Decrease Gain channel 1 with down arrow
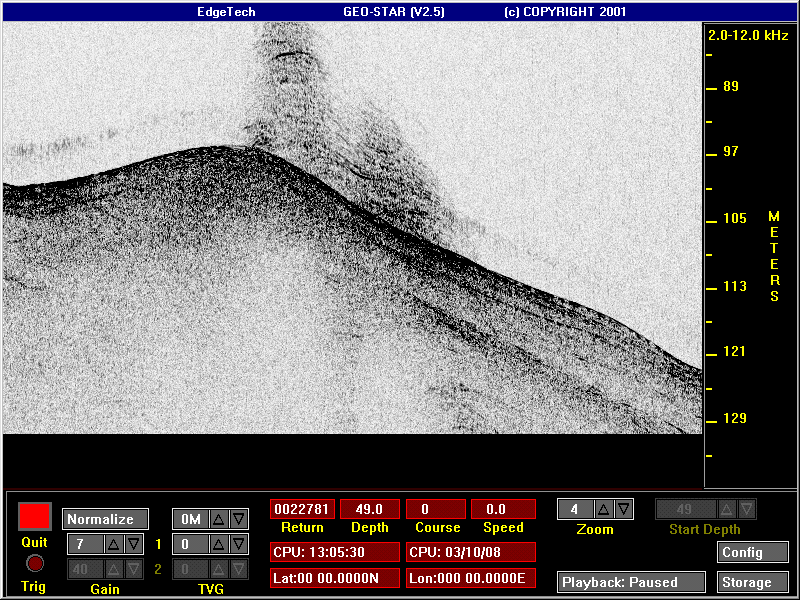Viewport: 800px width, 600px height. click(134, 544)
